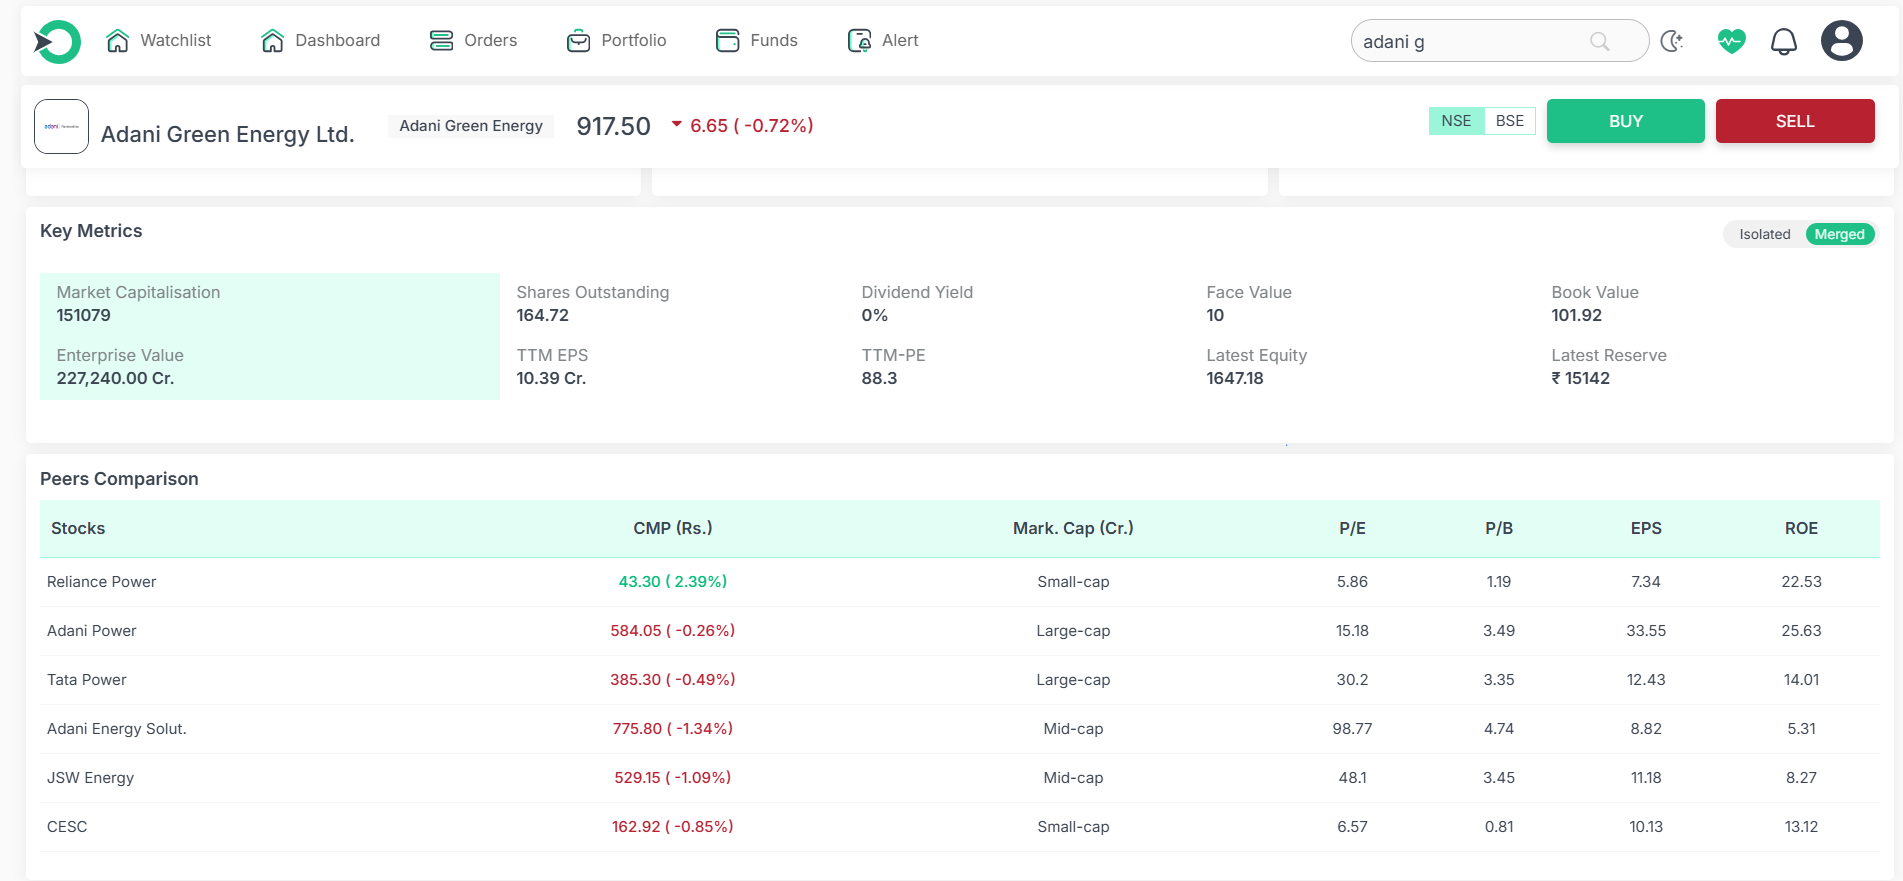Image resolution: width=1903 pixels, height=881 pixels.
Task: Click Latest Reserve ₹ 15142
Action: [1580, 379]
